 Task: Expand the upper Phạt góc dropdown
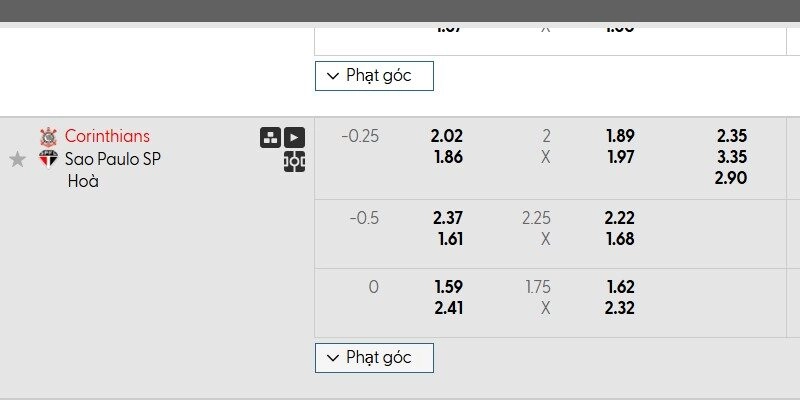pyautogui.click(x=374, y=75)
